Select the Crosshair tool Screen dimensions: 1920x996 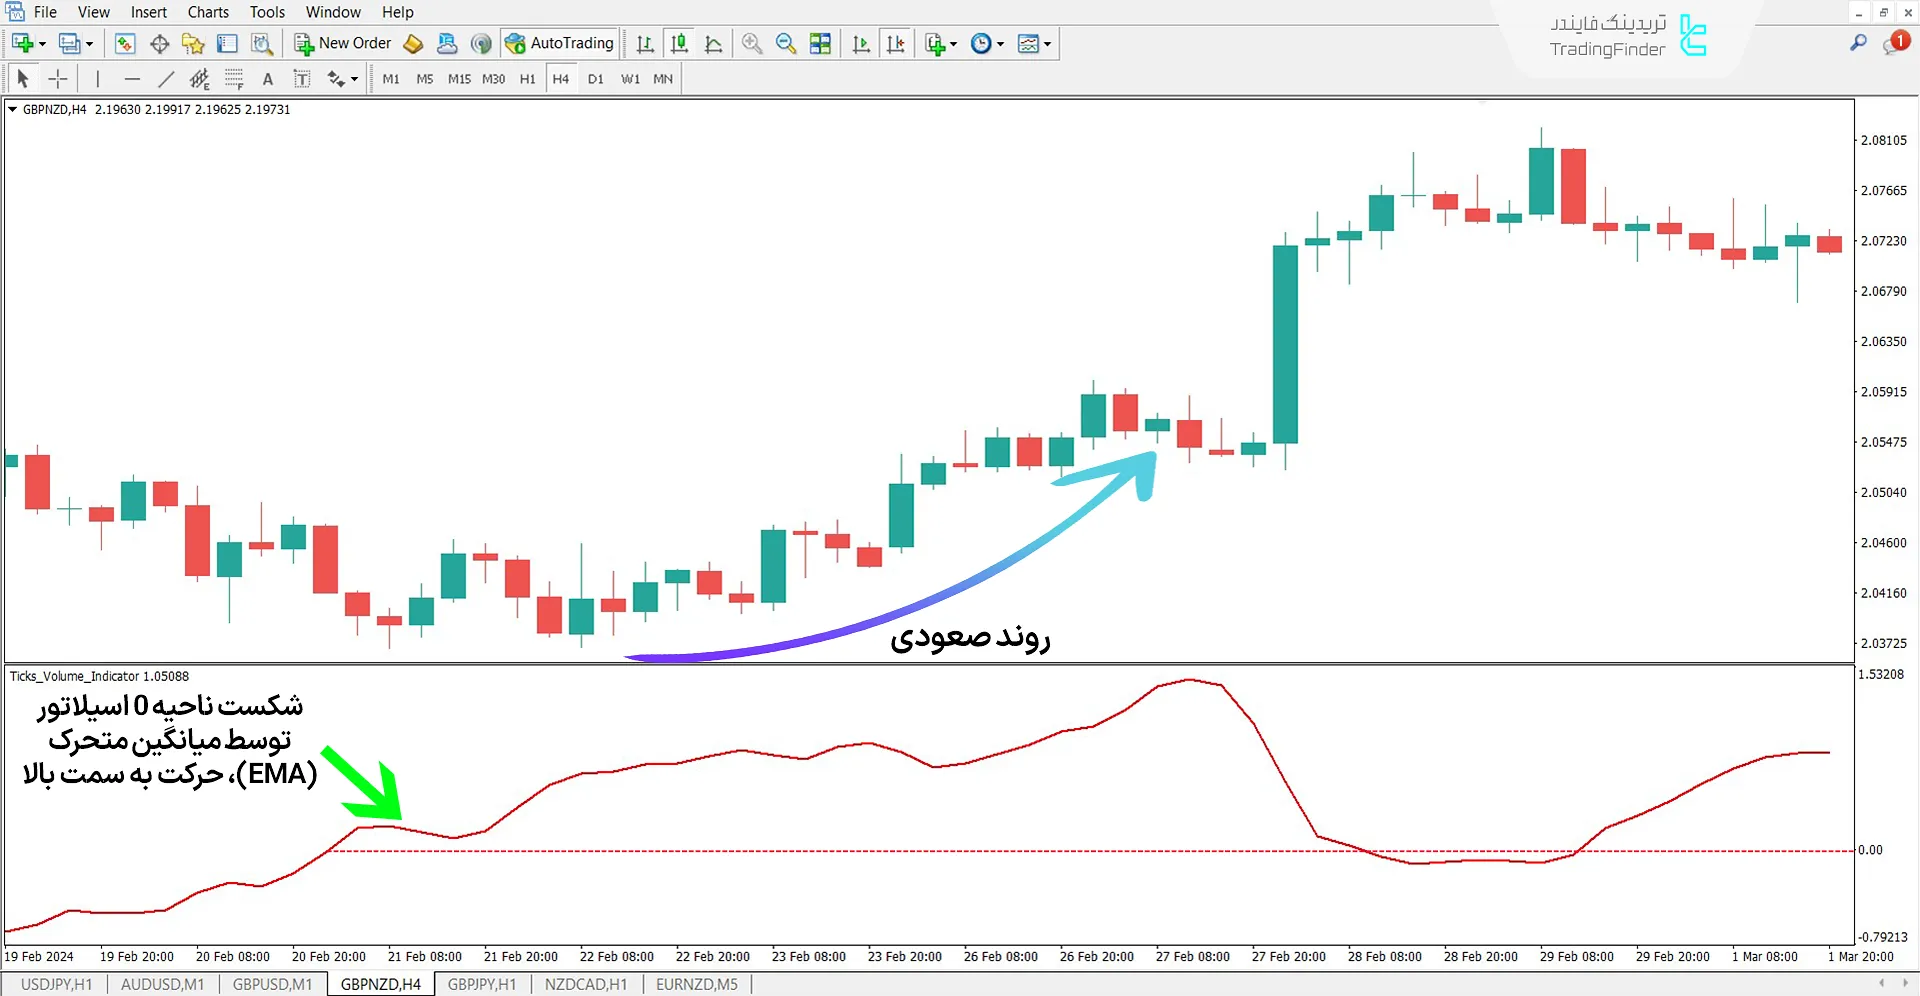(57, 78)
